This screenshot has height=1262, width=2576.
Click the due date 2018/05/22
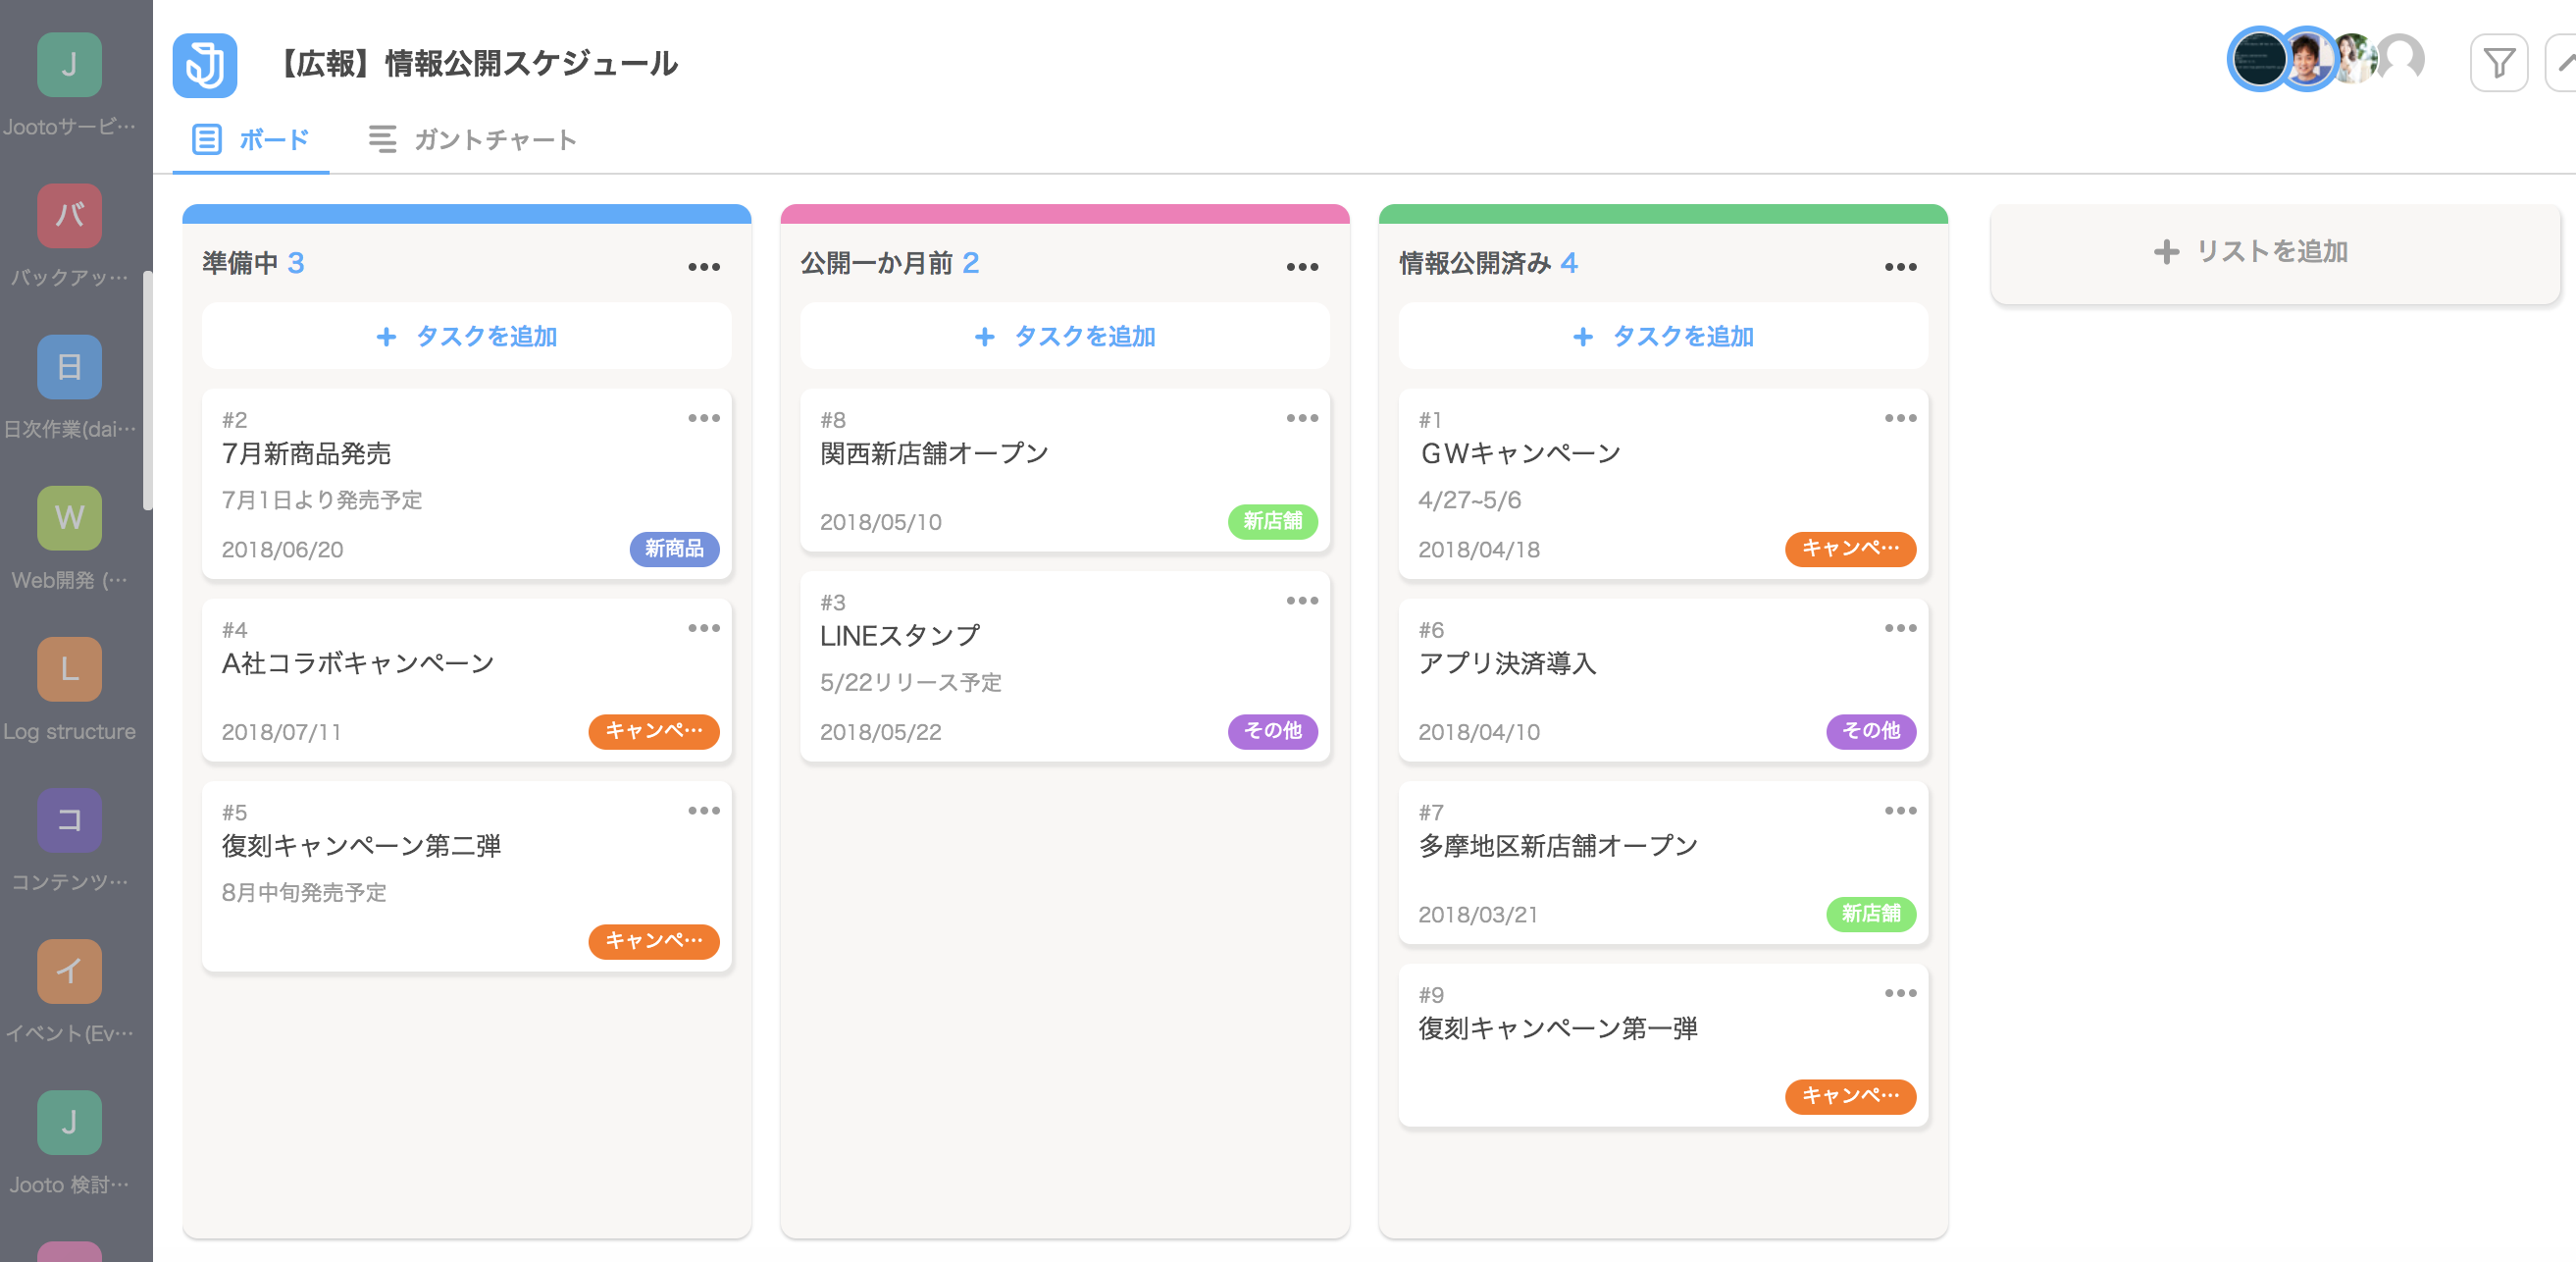point(880,732)
